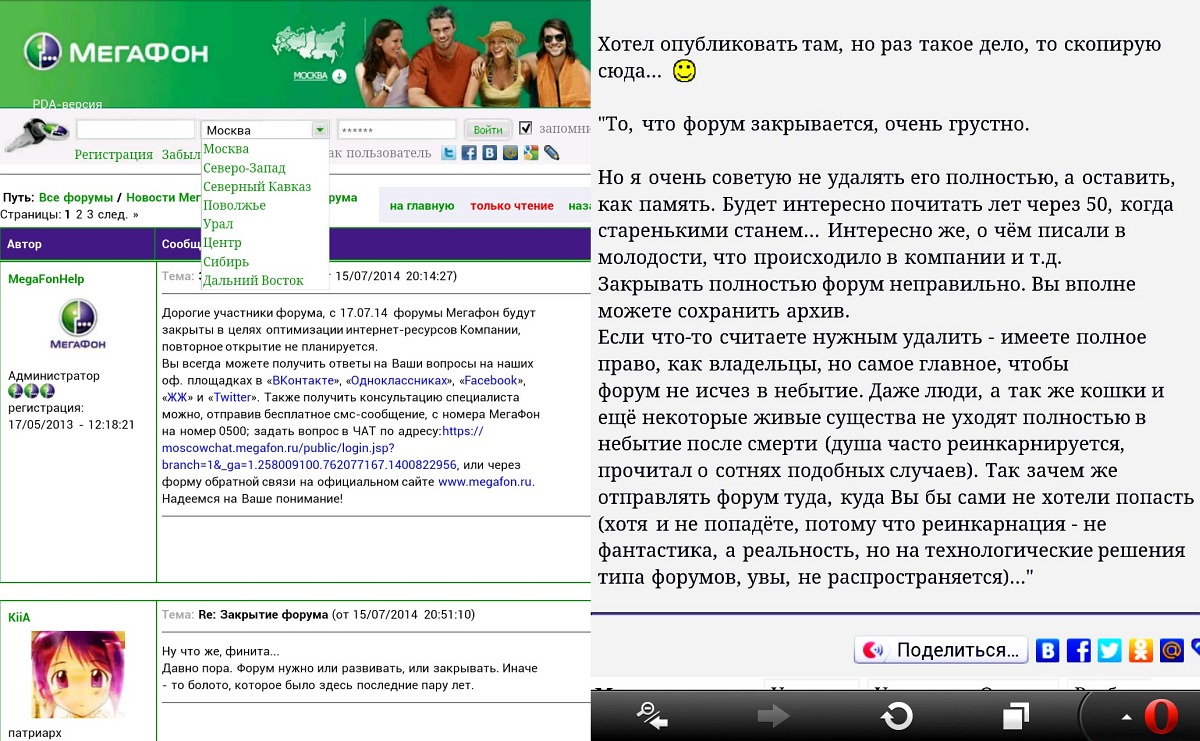Screen dimensions: 1200x741
Task: Focus the password input field
Action: pos(397,130)
